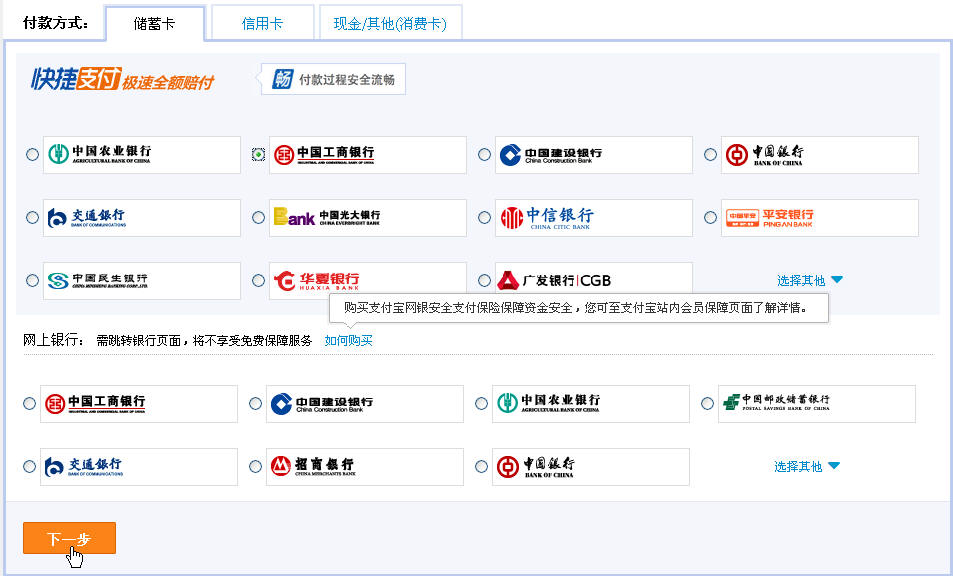Choose the 中国光大银行 radio button
This screenshot has height=576, width=953.
(x=258, y=217)
